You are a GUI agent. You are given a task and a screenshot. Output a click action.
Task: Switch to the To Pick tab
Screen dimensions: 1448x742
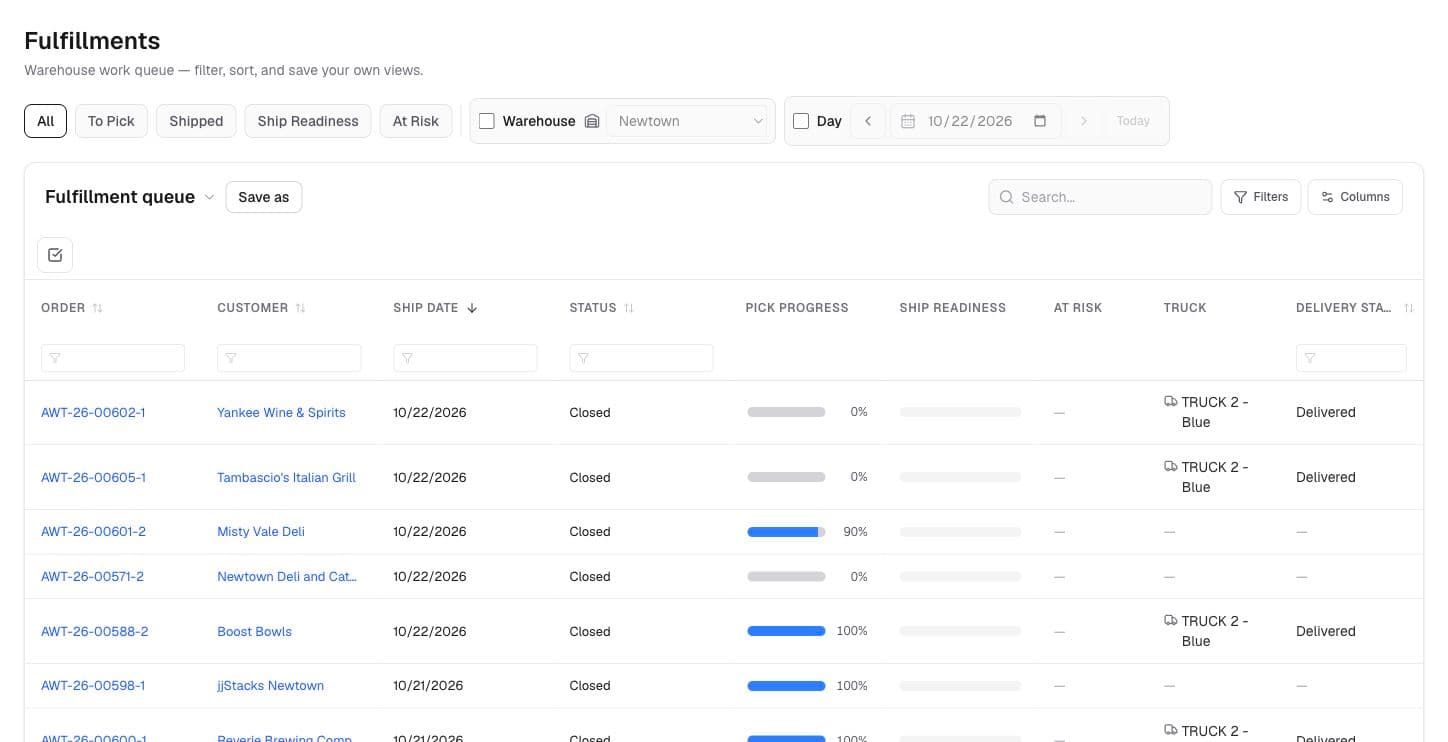pyautogui.click(x=111, y=121)
